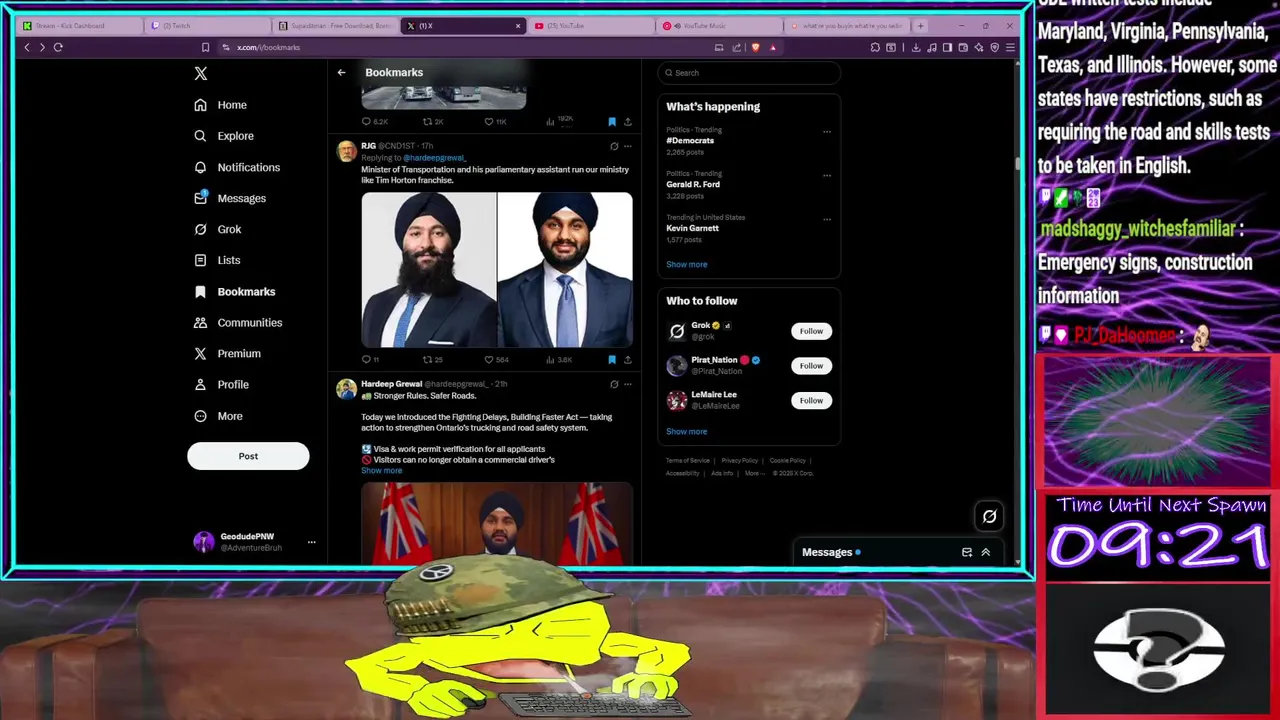Open the left photo in RJG post
This screenshot has width=1280, height=720.
tap(429, 270)
